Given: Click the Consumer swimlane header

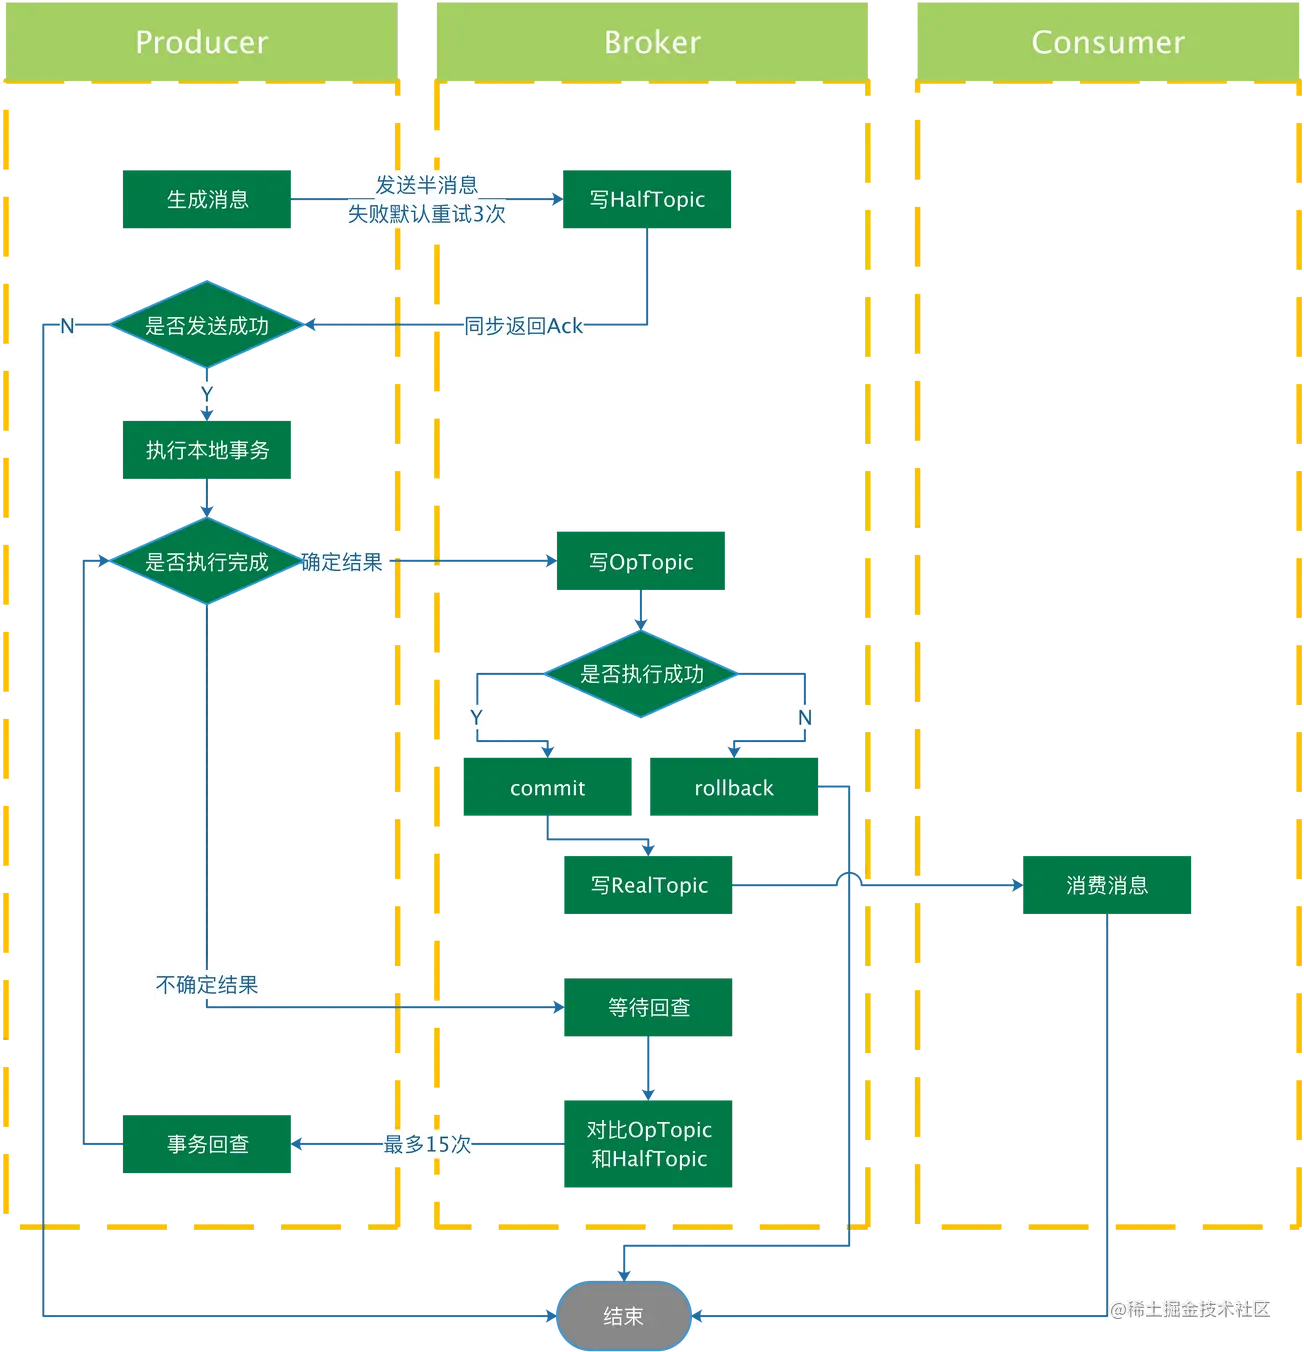Looking at the screenshot, I should click(1108, 42).
